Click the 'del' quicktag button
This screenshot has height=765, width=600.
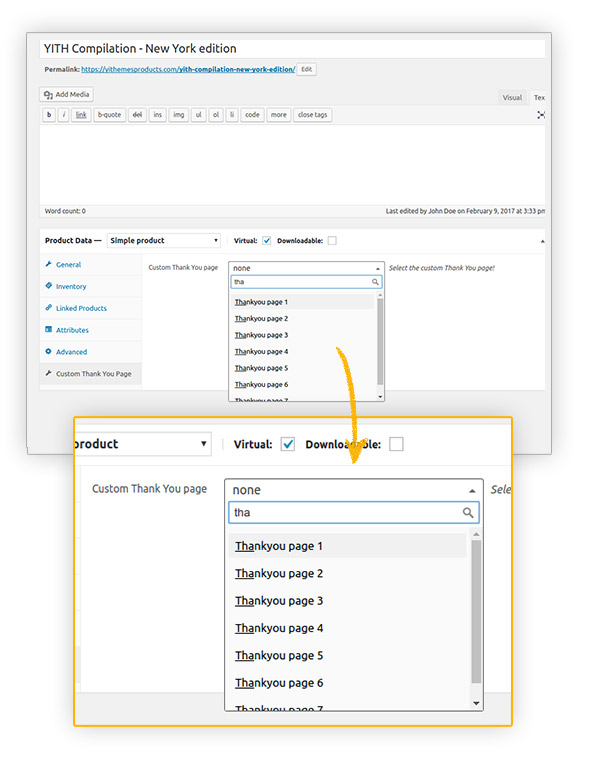[x=137, y=115]
